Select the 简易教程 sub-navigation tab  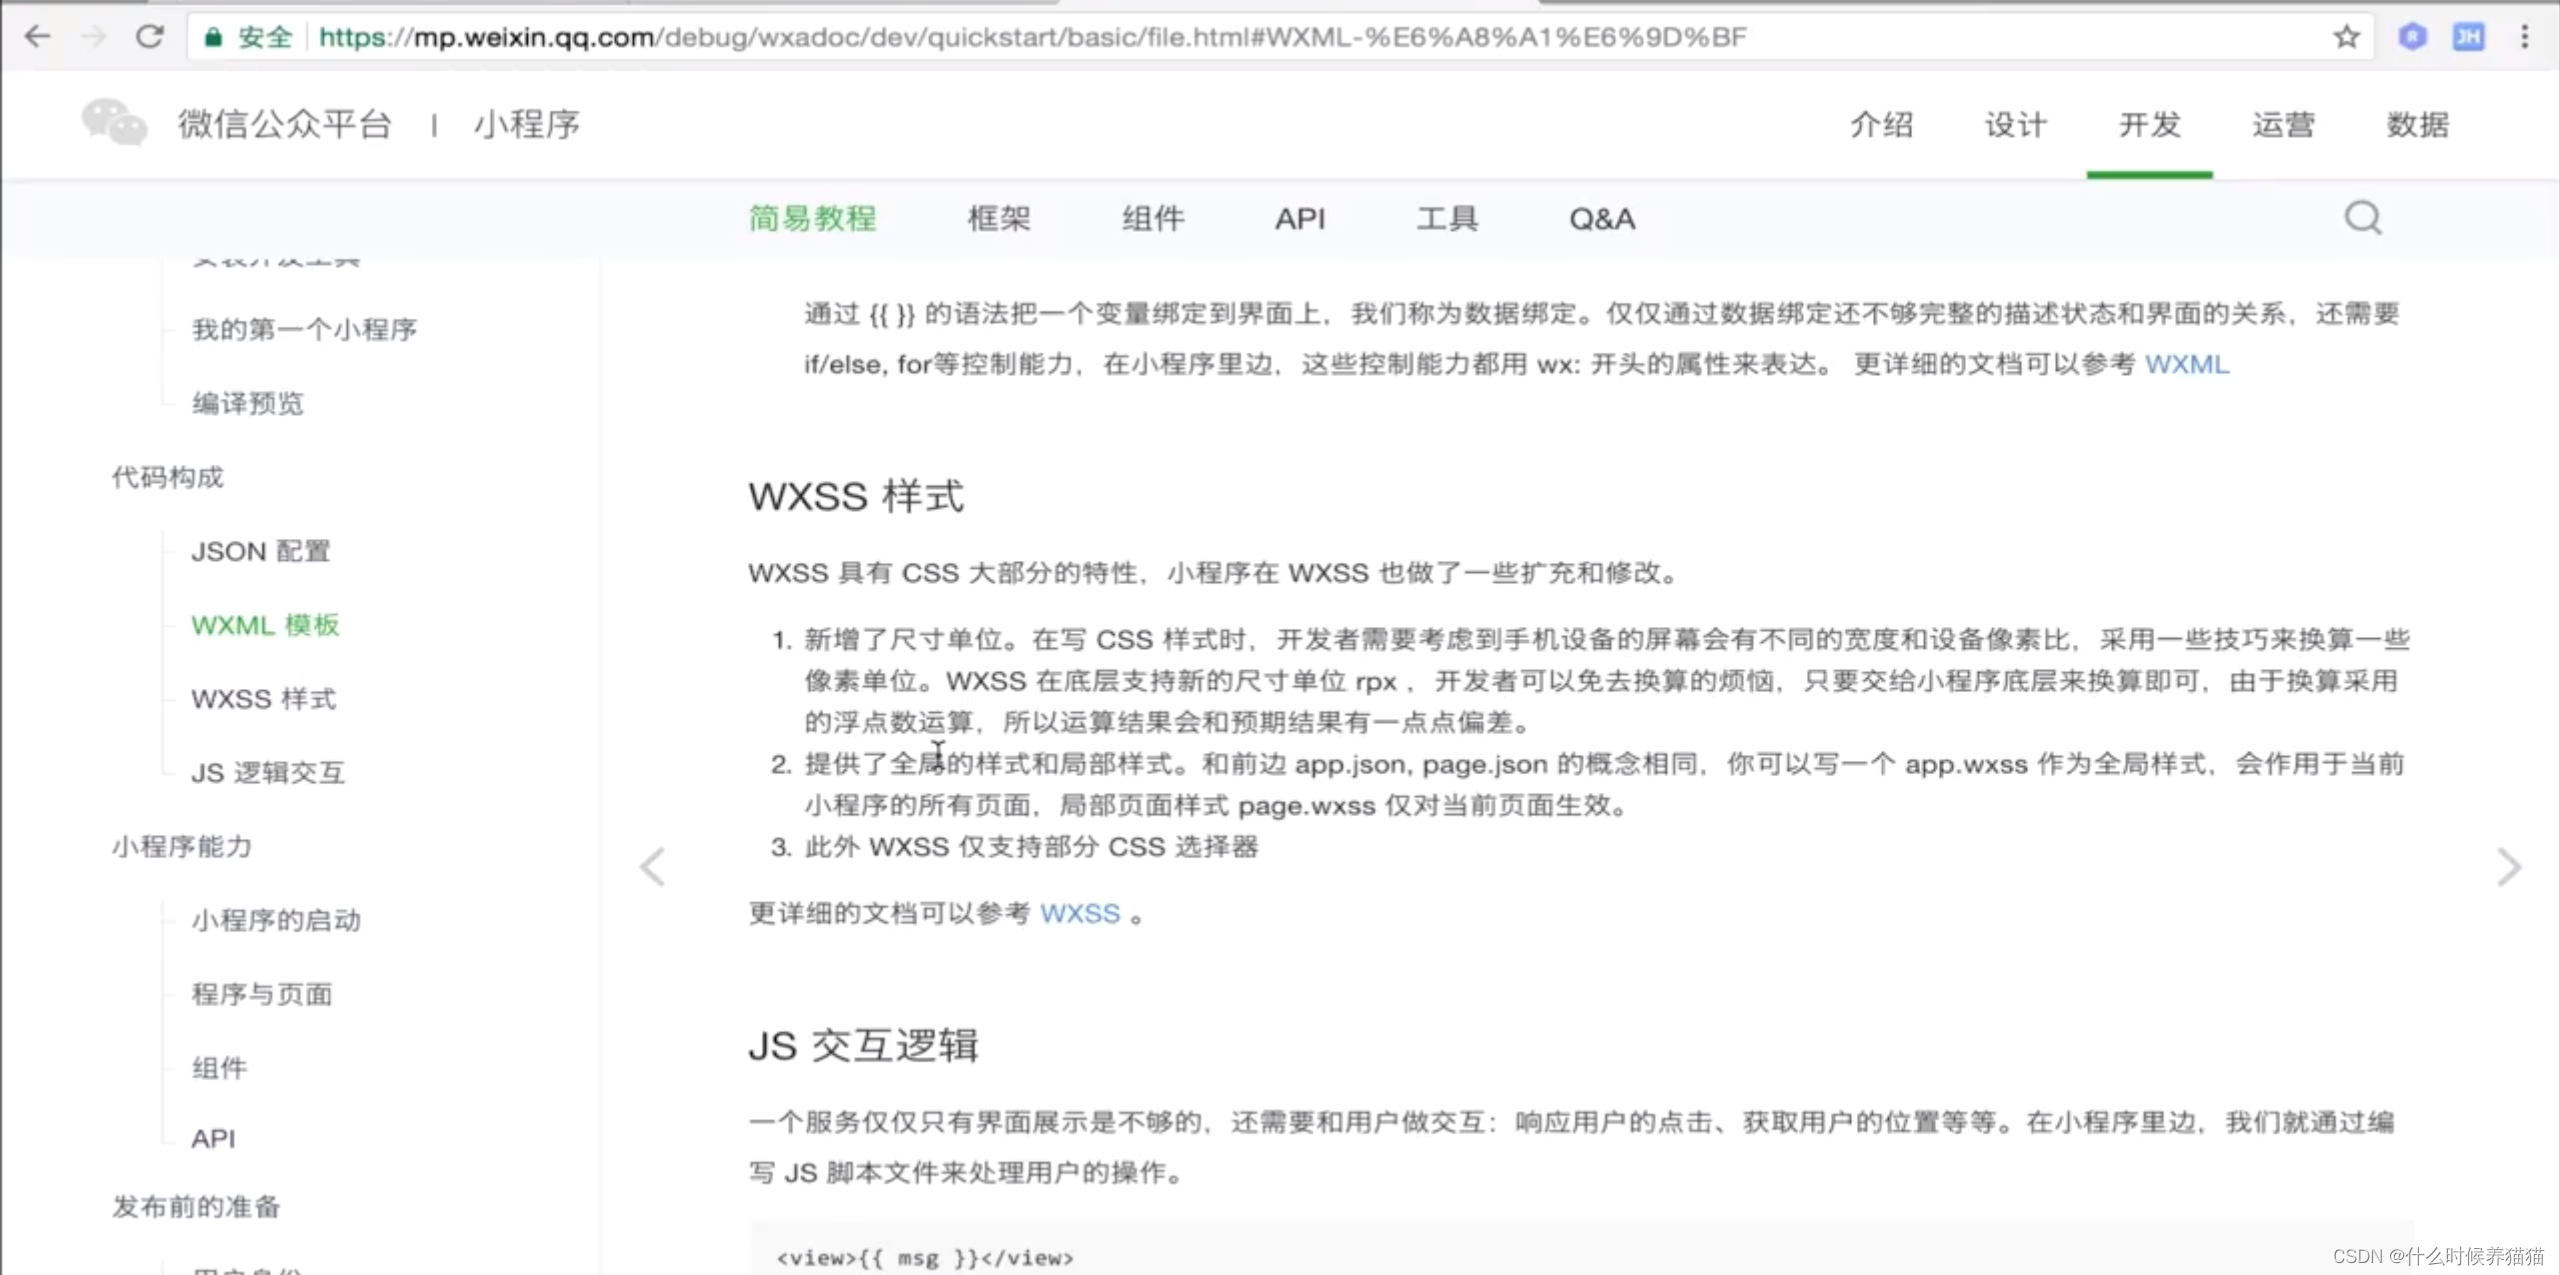[812, 218]
